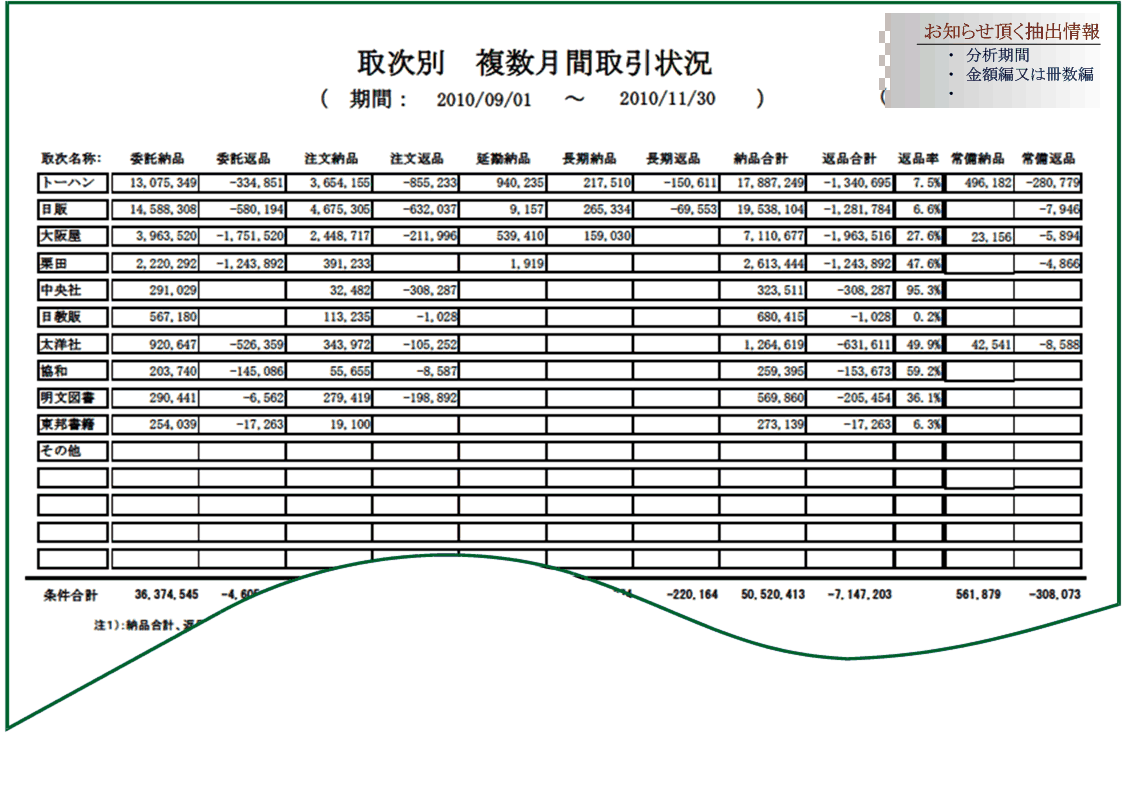Select the 東邦書籍 row name cell
The image size is (1126, 791).
coord(73,424)
